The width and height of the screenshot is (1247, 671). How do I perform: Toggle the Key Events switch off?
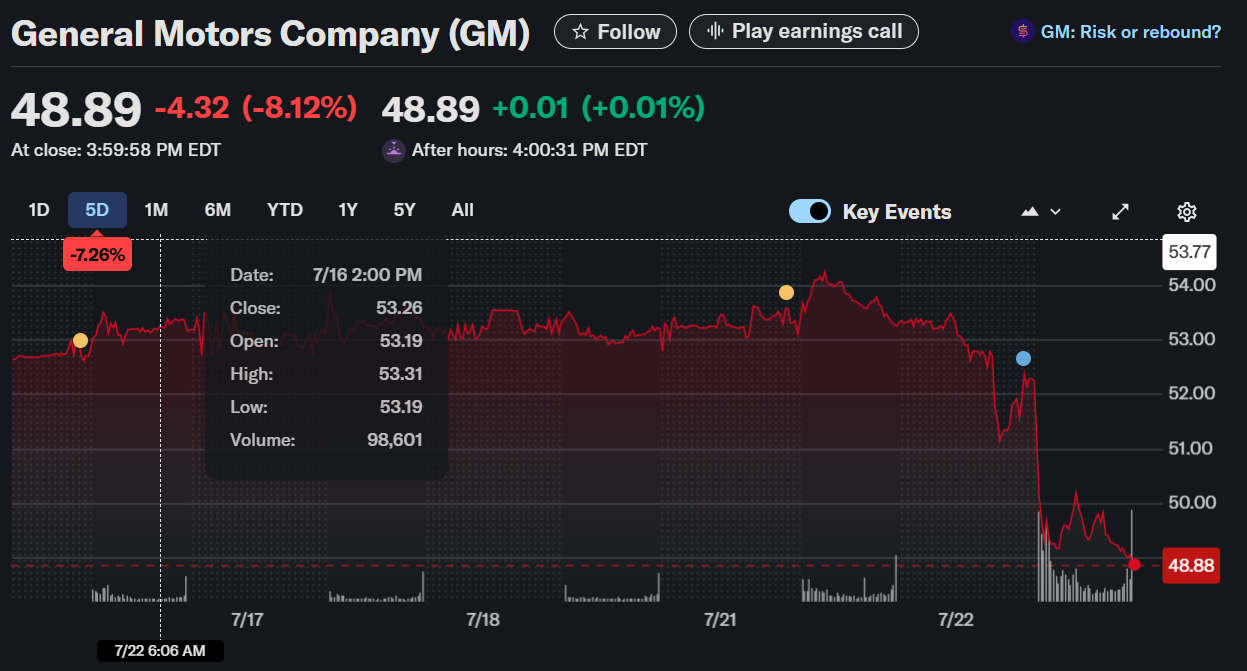tap(810, 211)
